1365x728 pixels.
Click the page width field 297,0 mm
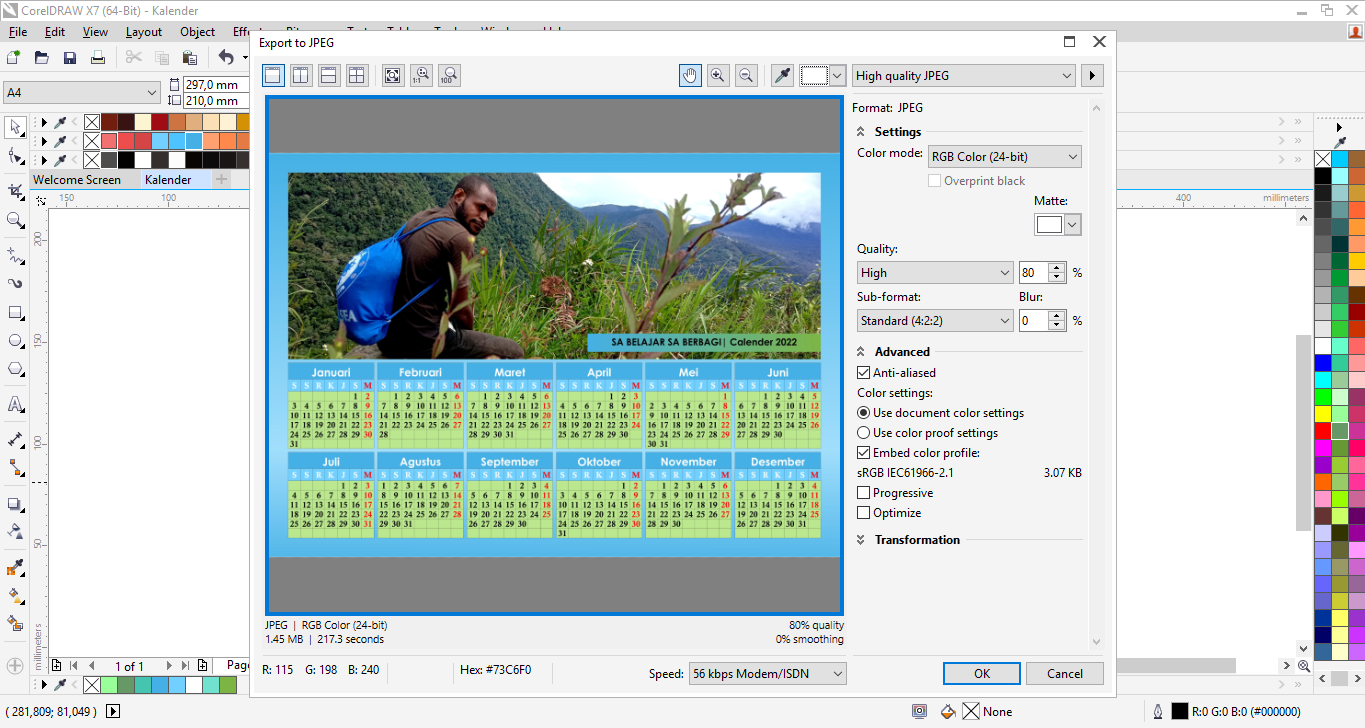(216, 84)
